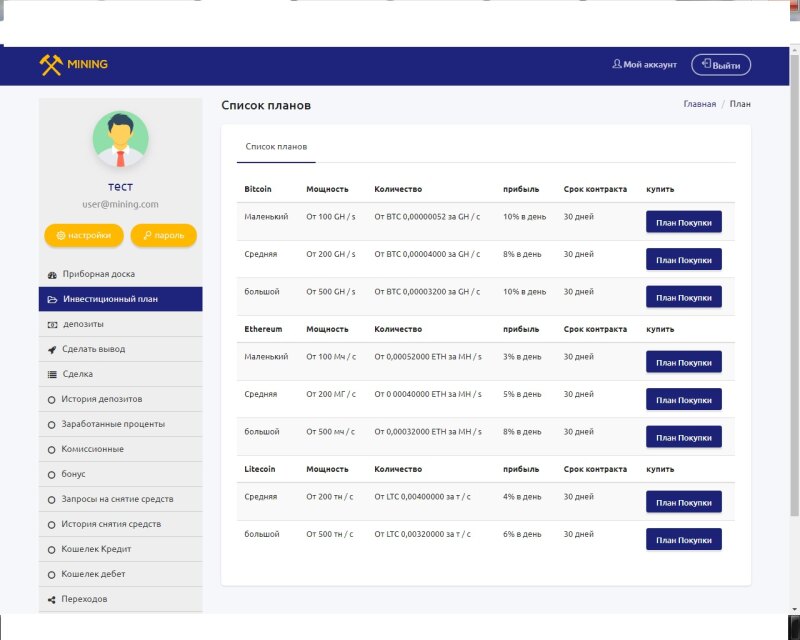Open the настройки settings button
This screenshot has height=640, width=800.
(x=84, y=235)
